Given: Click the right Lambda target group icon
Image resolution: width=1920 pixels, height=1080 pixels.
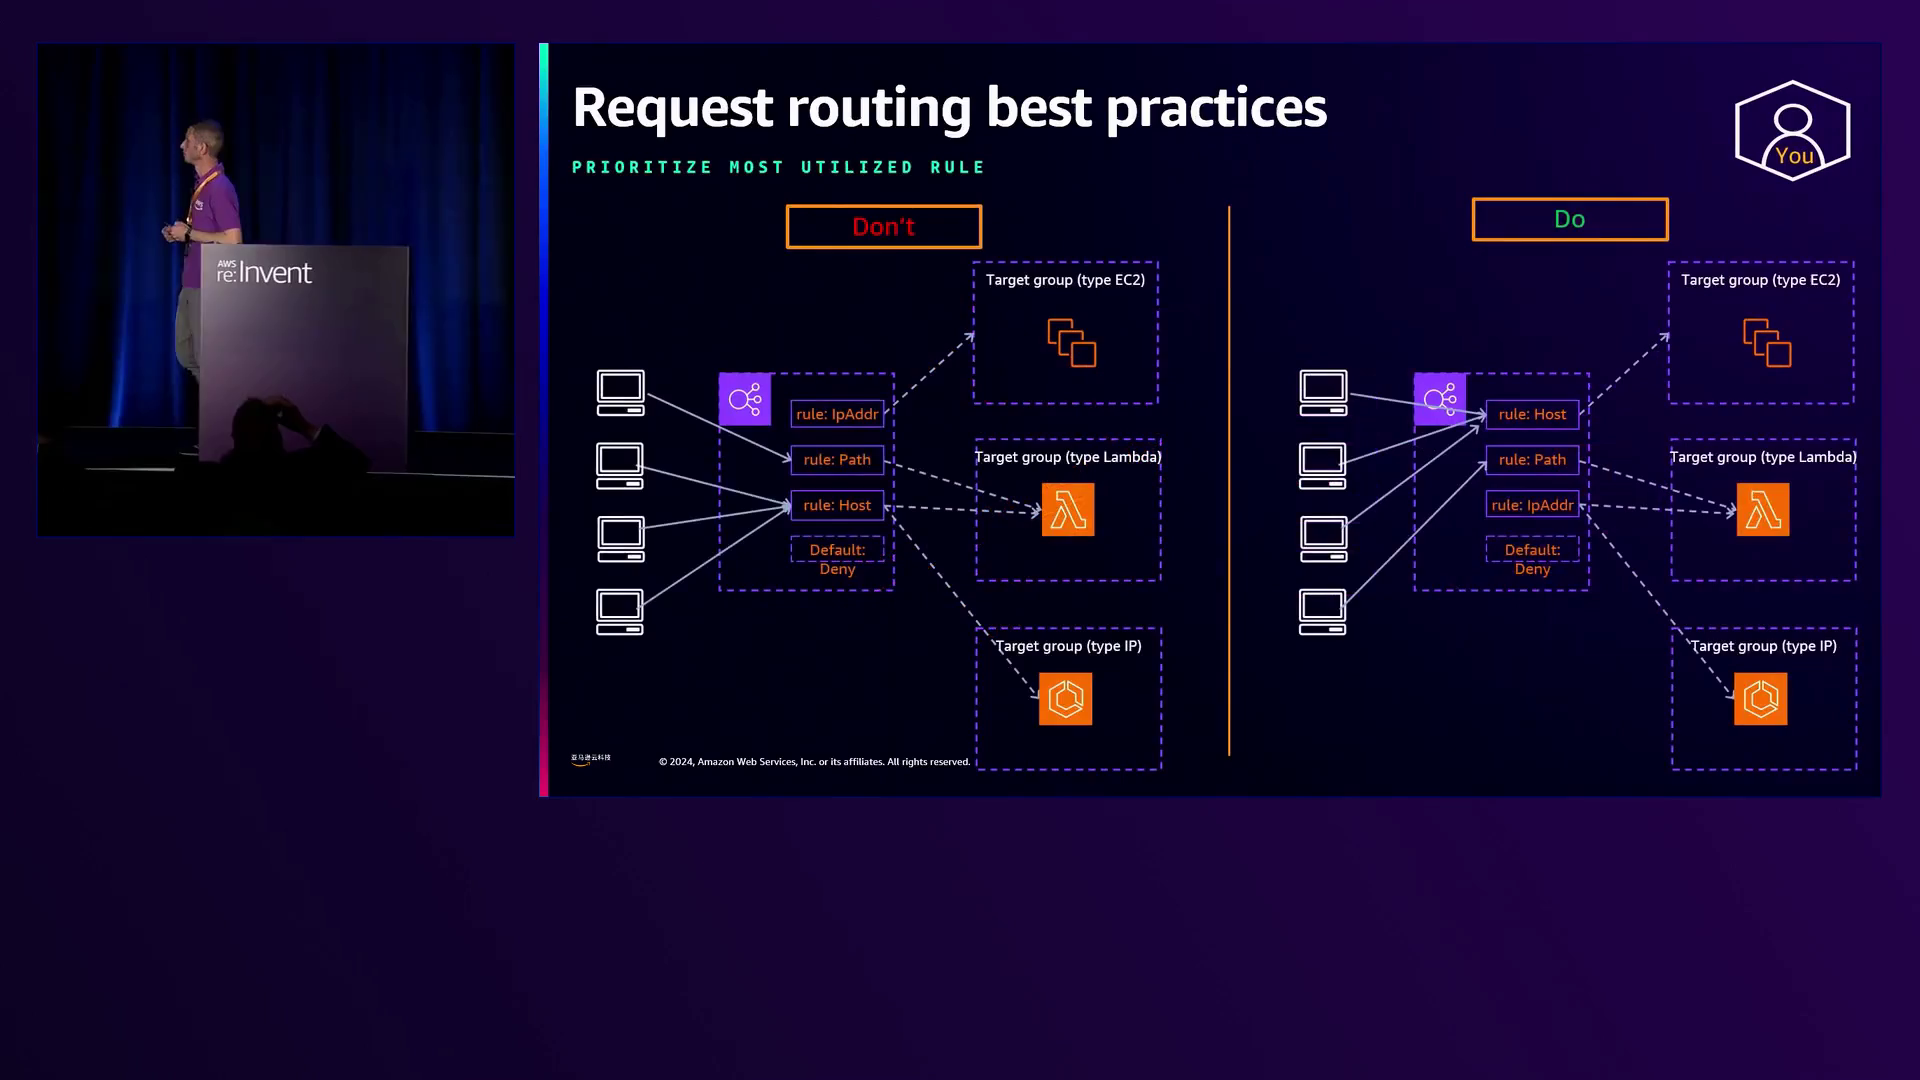Looking at the screenshot, I should click(x=1762, y=510).
